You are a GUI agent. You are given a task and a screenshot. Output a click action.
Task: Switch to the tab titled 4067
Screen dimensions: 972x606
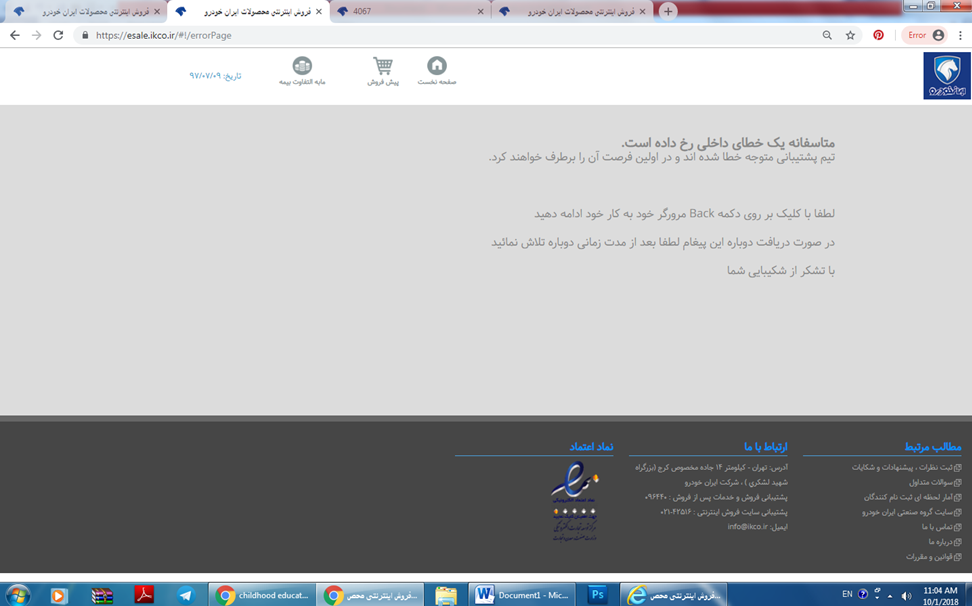tap(410, 11)
